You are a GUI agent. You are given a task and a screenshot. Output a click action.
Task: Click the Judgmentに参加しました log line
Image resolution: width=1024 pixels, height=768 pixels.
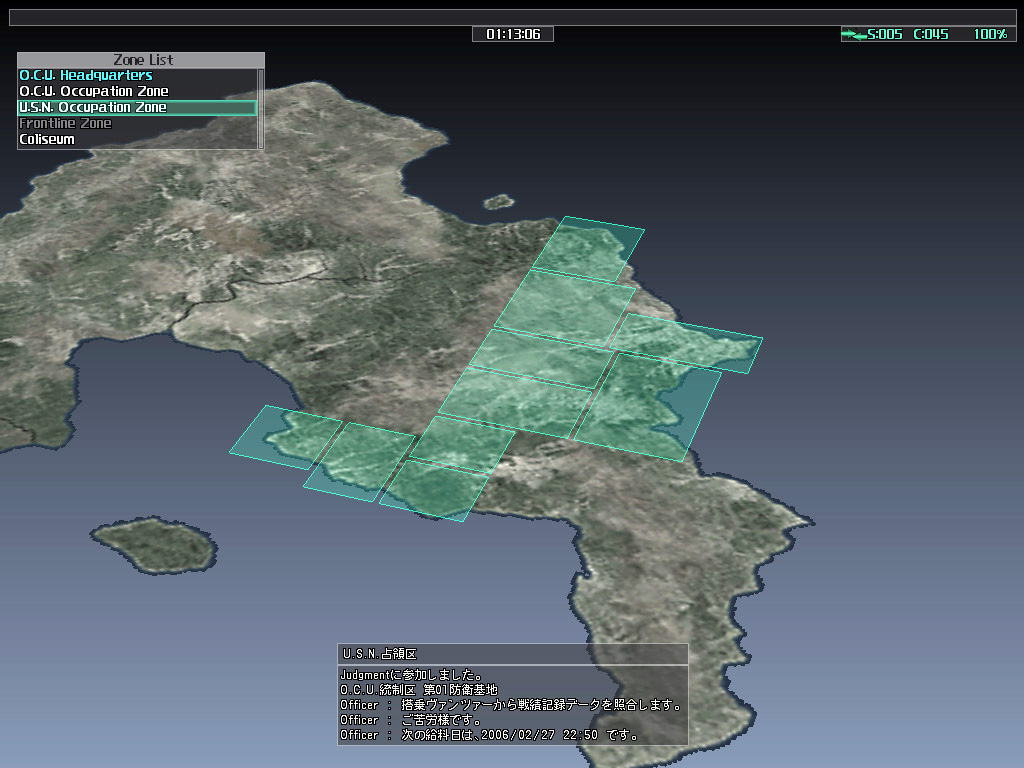(x=412, y=675)
